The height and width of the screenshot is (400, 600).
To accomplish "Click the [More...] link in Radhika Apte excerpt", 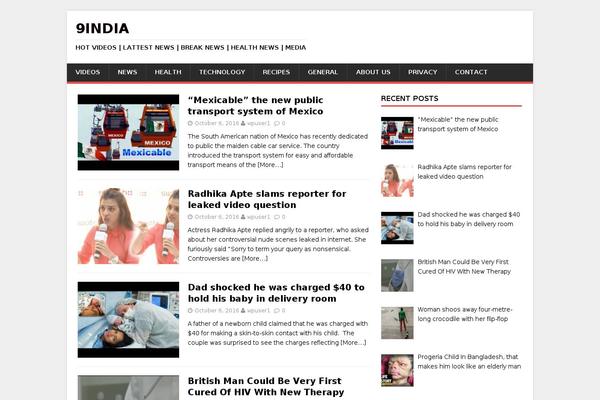I will [254, 258].
